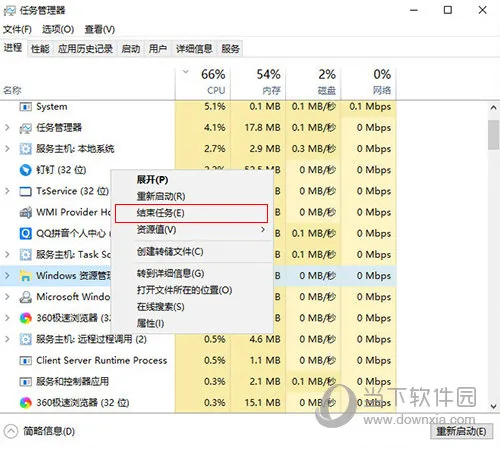The image size is (500, 449).
Task: Choose 在线搜索(S) in the context menu
Action: click(x=192, y=307)
